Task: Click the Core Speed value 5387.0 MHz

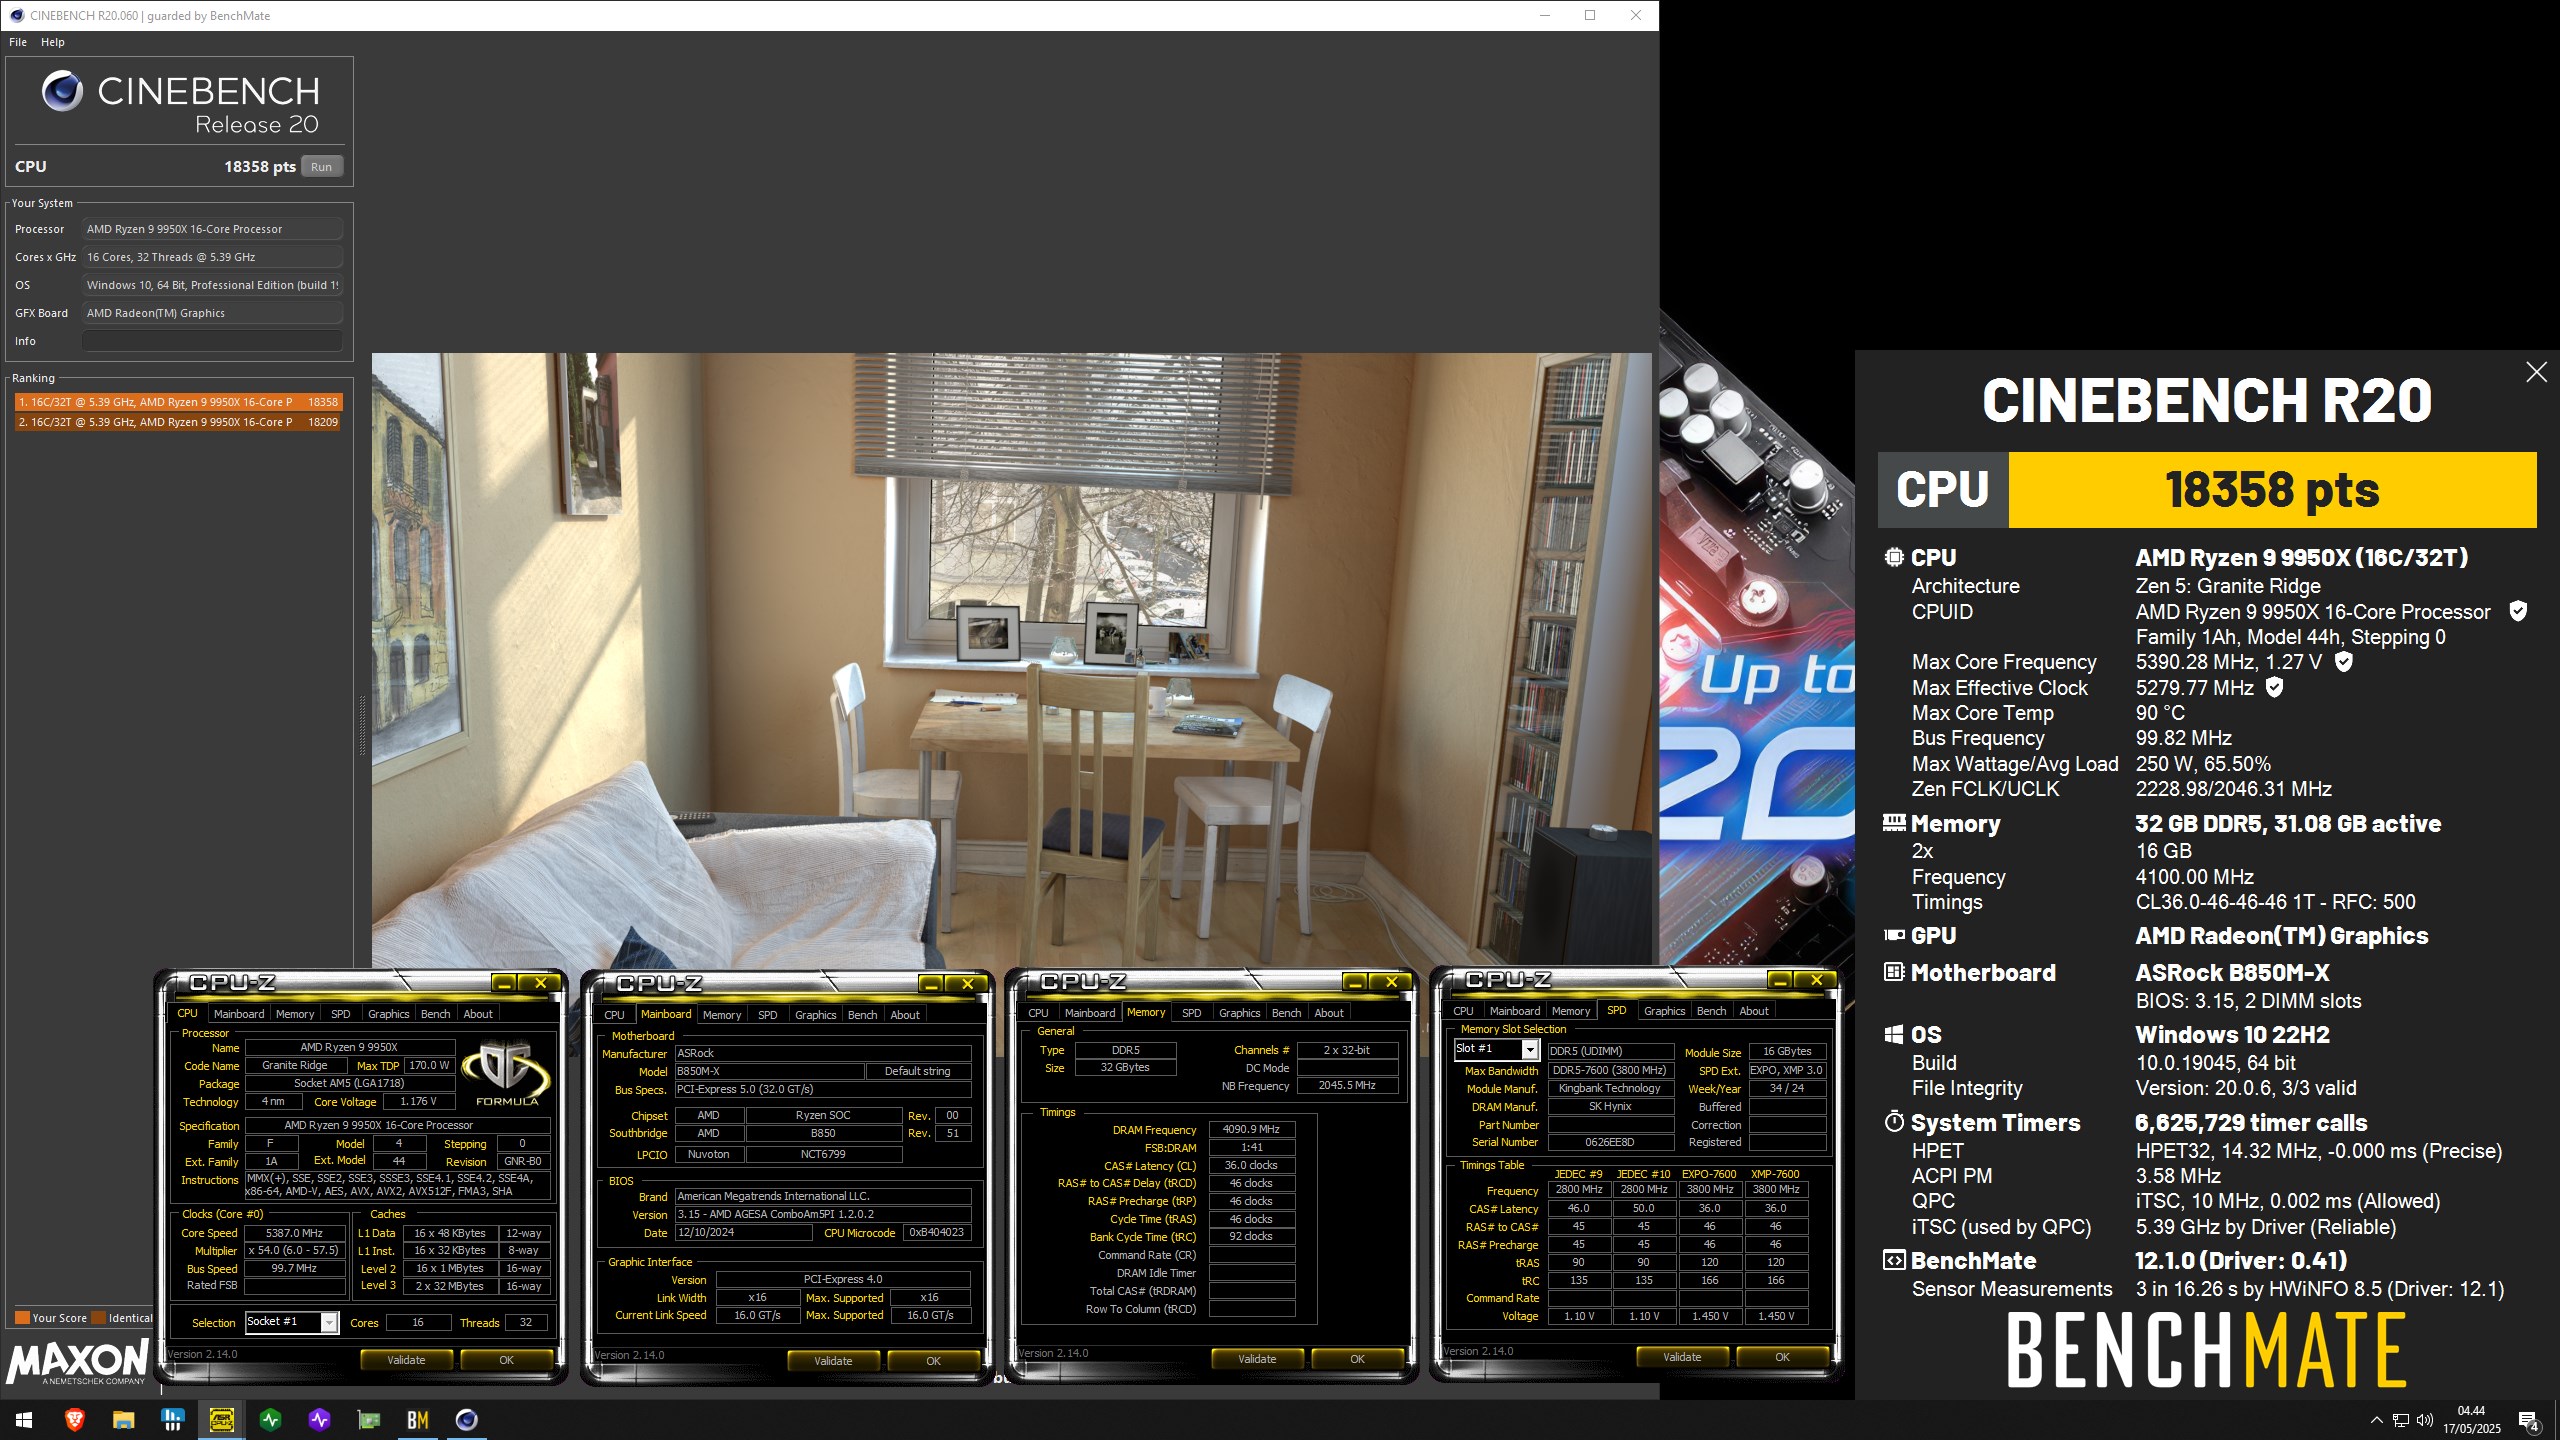Action: pos(294,1233)
